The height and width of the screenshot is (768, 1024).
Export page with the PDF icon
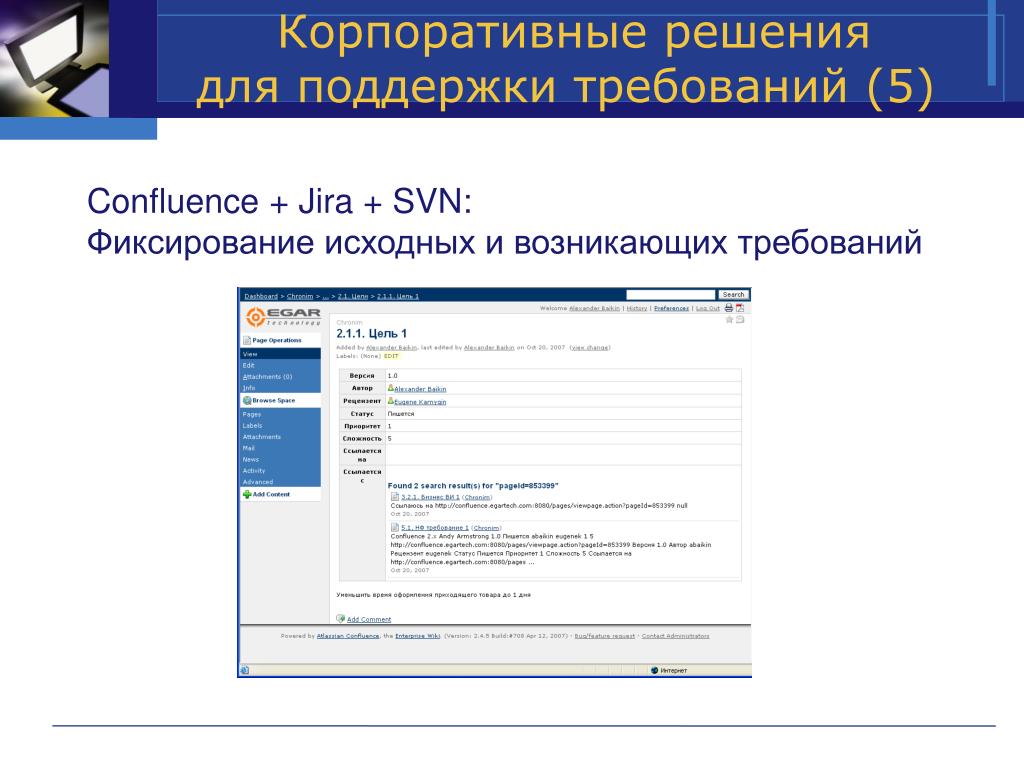click(740, 308)
